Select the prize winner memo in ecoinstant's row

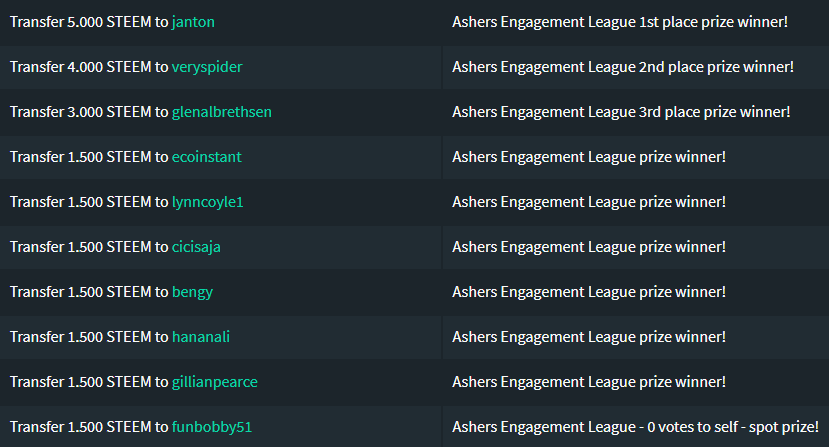589,157
